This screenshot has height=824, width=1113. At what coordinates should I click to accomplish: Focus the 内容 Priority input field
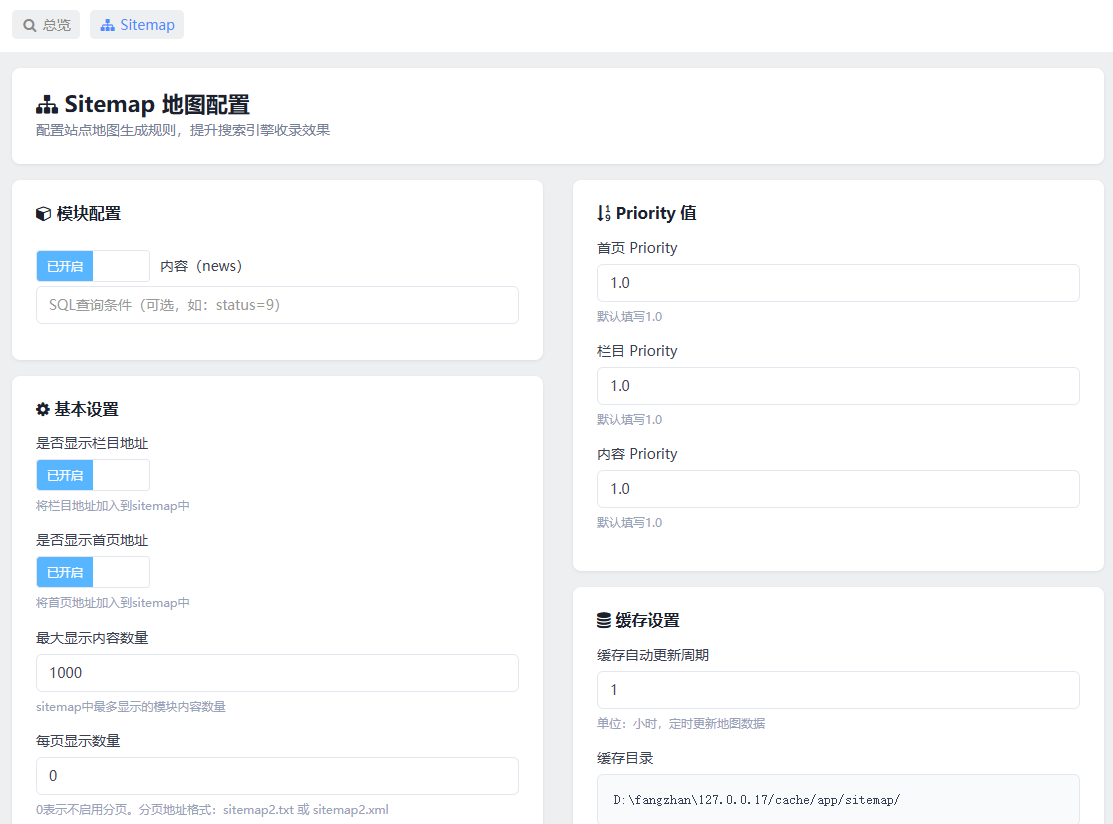click(x=838, y=489)
